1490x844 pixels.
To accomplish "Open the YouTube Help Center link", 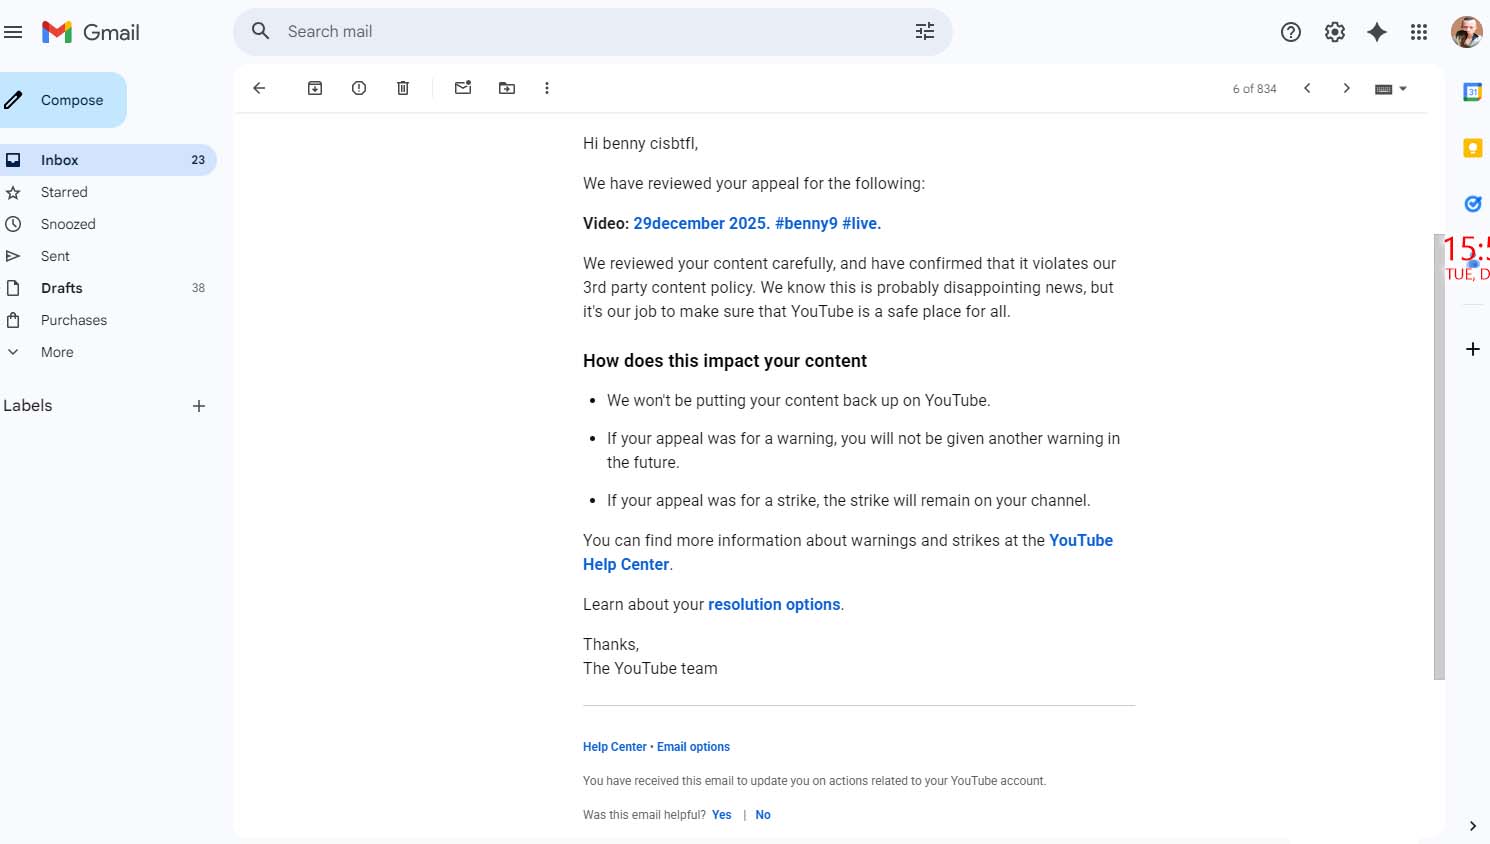I will (848, 552).
